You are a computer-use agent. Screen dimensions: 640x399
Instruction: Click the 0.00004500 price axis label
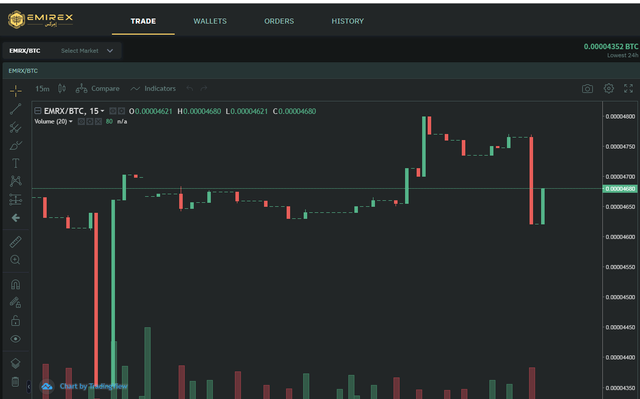(x=620, y=297)
